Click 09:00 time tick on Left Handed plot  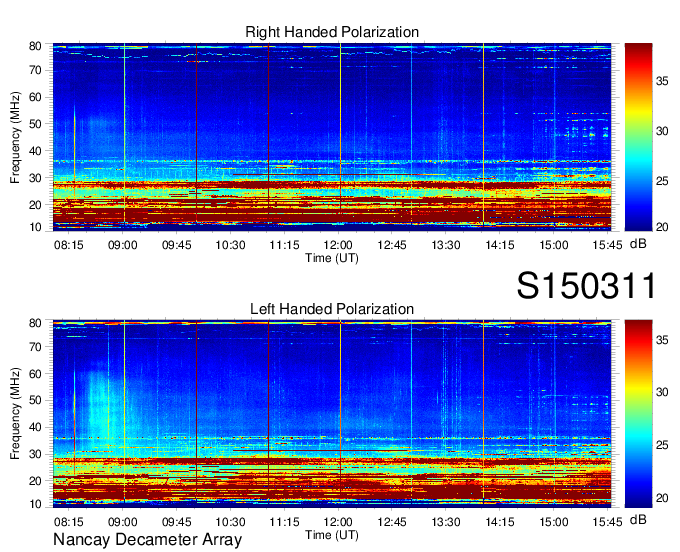[x=123, y=522]
